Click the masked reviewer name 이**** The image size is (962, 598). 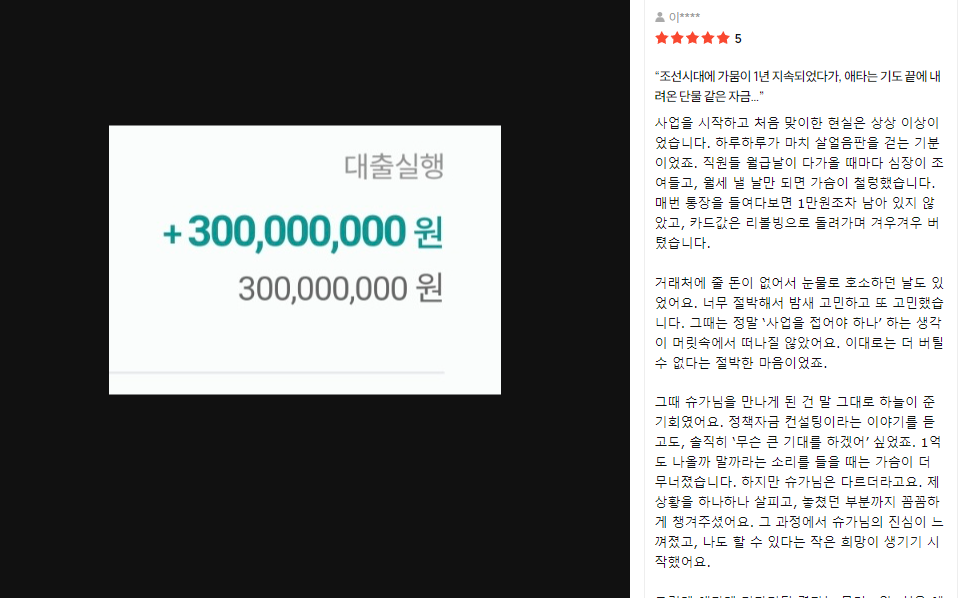tap(684, 17)
